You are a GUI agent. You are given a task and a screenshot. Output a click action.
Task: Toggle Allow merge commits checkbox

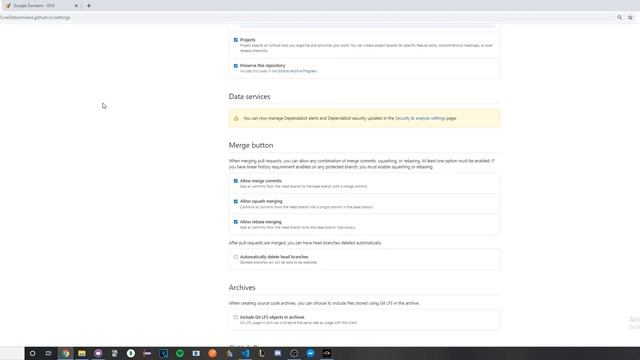point(236,181)
